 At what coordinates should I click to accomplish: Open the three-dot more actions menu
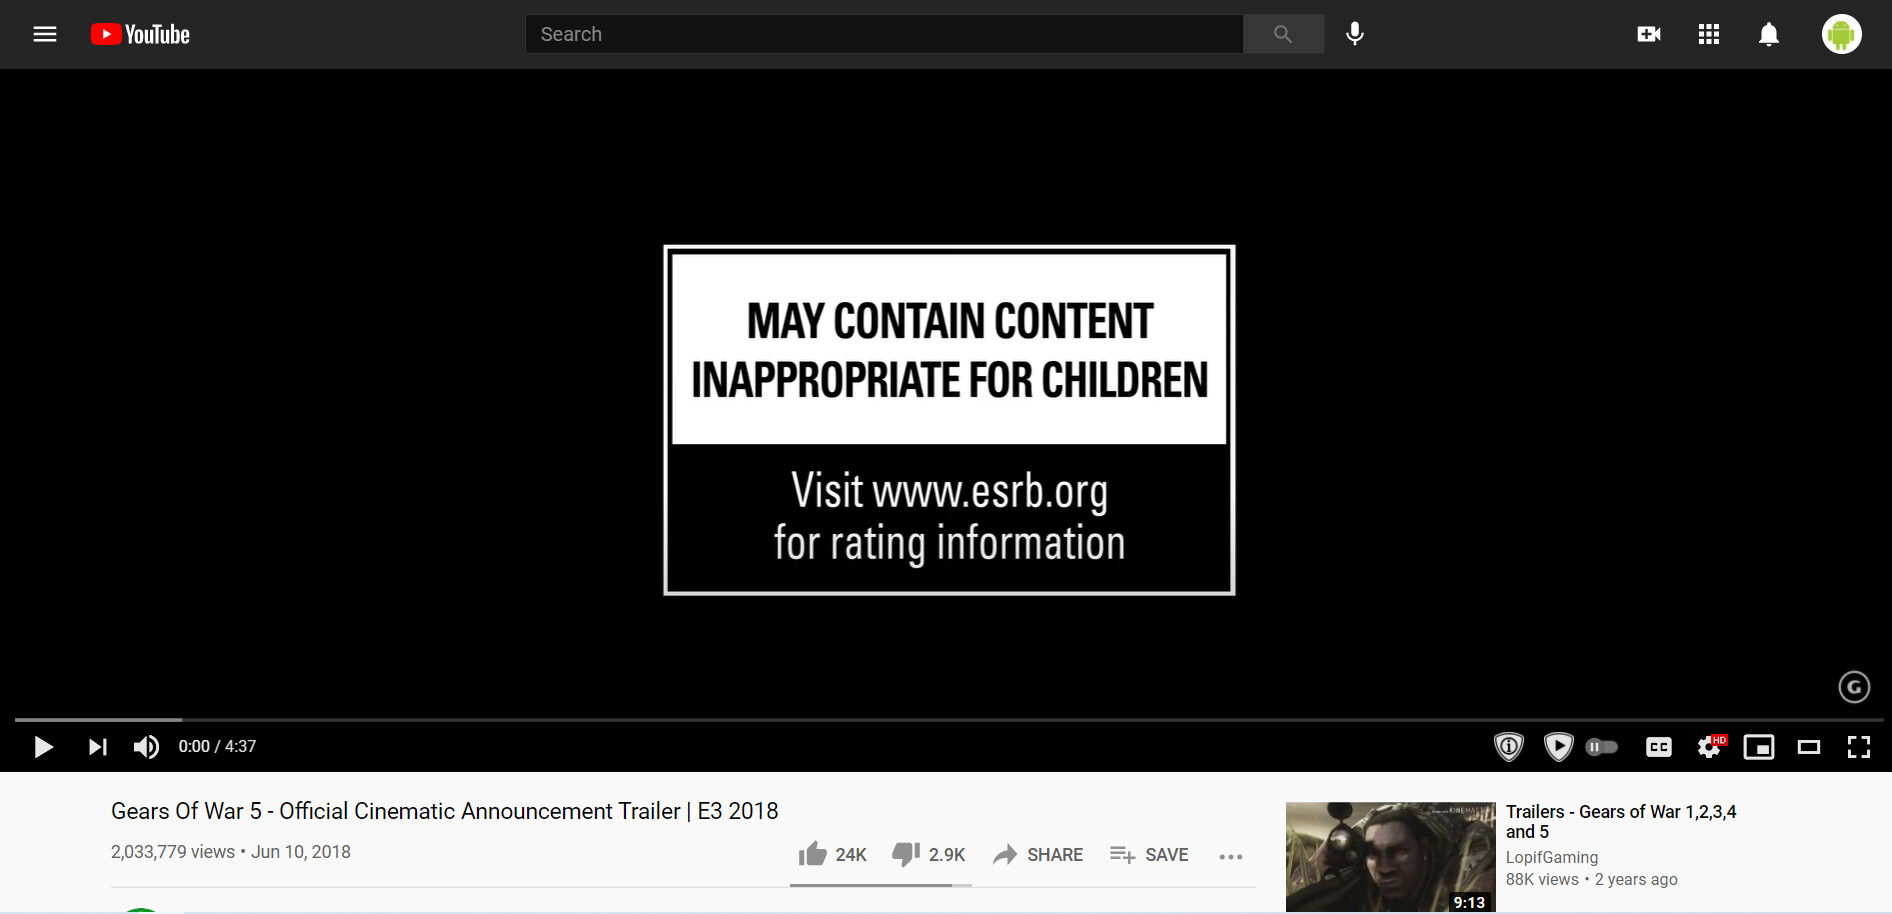[x=1231, y=856]
